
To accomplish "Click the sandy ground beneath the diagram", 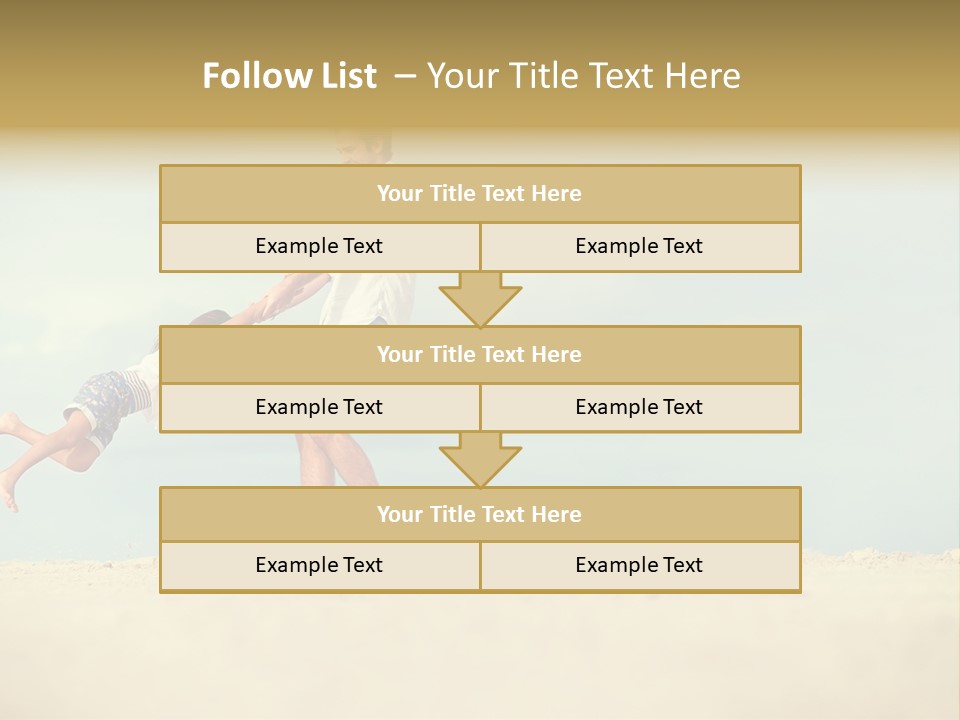I will point(480,655).
